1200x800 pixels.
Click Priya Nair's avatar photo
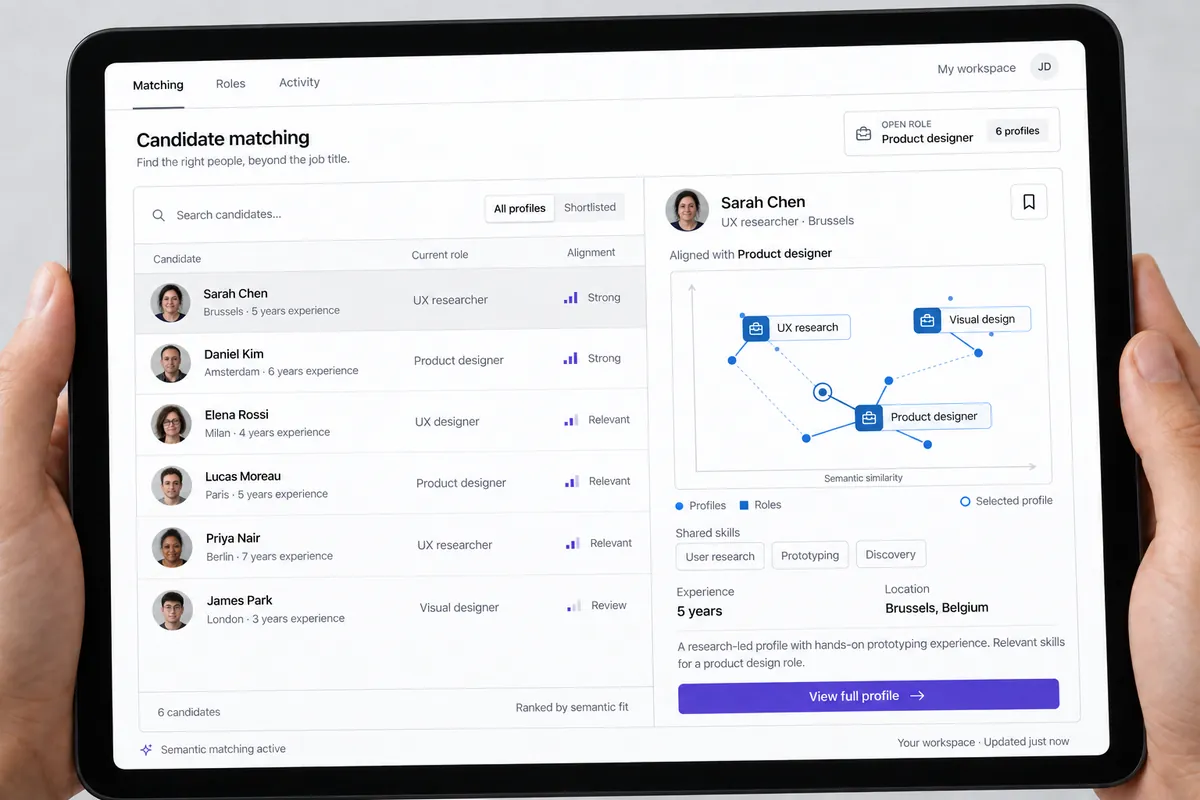pyautogui.click(x=171, y=547)
